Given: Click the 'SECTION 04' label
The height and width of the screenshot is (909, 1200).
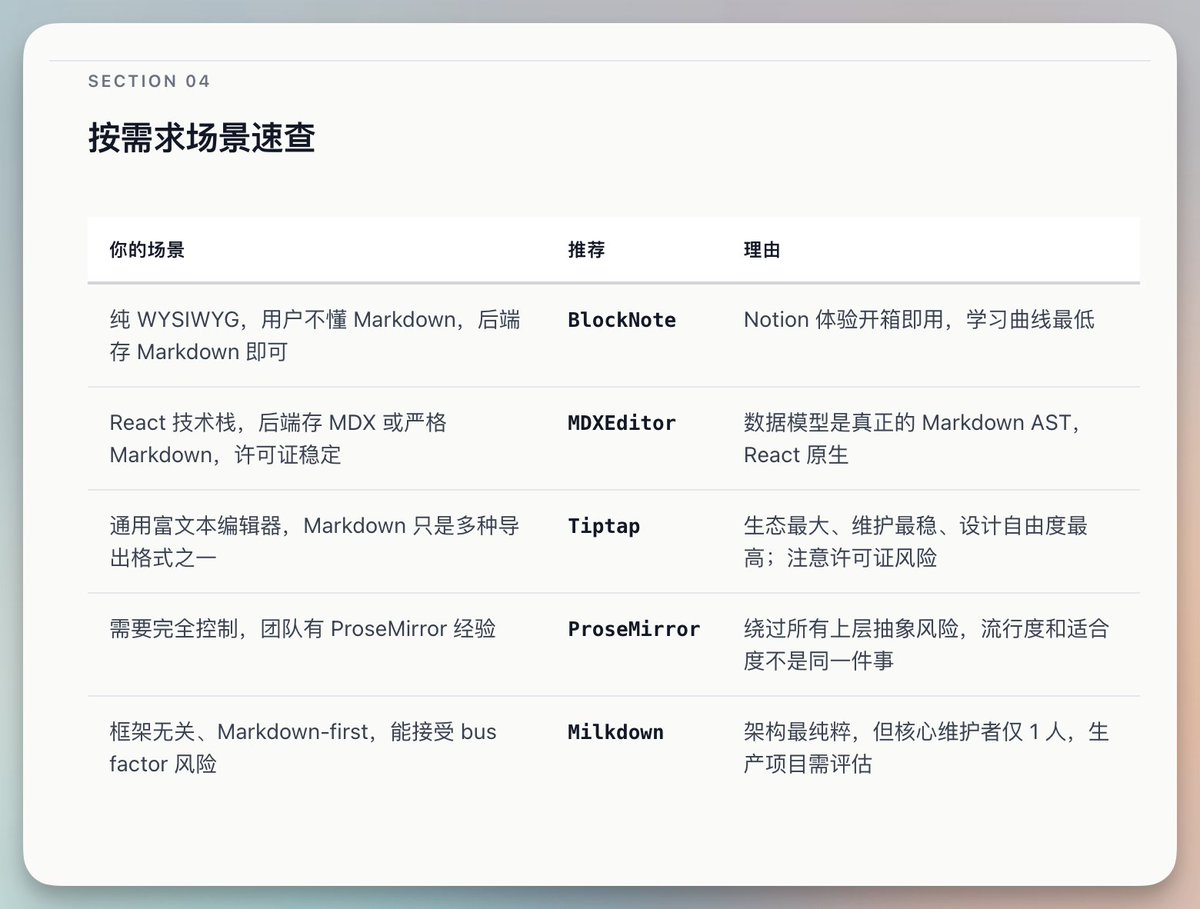Looking at the screenshot, I should 149,81.
